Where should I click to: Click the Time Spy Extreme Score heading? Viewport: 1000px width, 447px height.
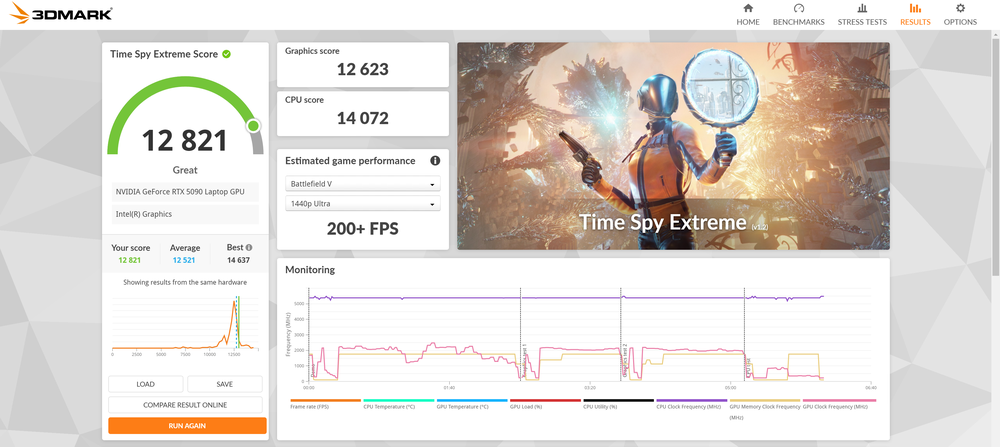164,54
